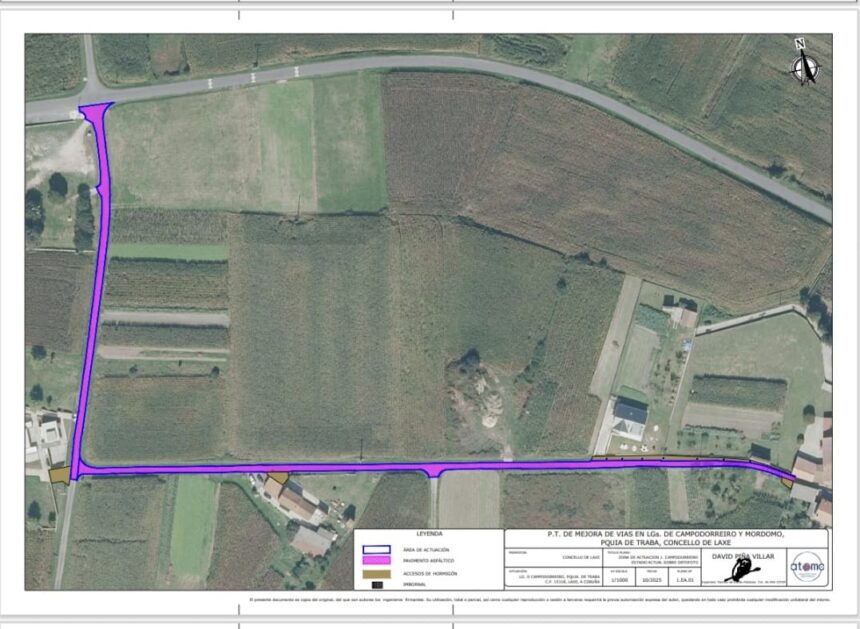This screenshot has height=629, width=860.
Task: Click the 1/1000 scale value
Action: (619, 580)
